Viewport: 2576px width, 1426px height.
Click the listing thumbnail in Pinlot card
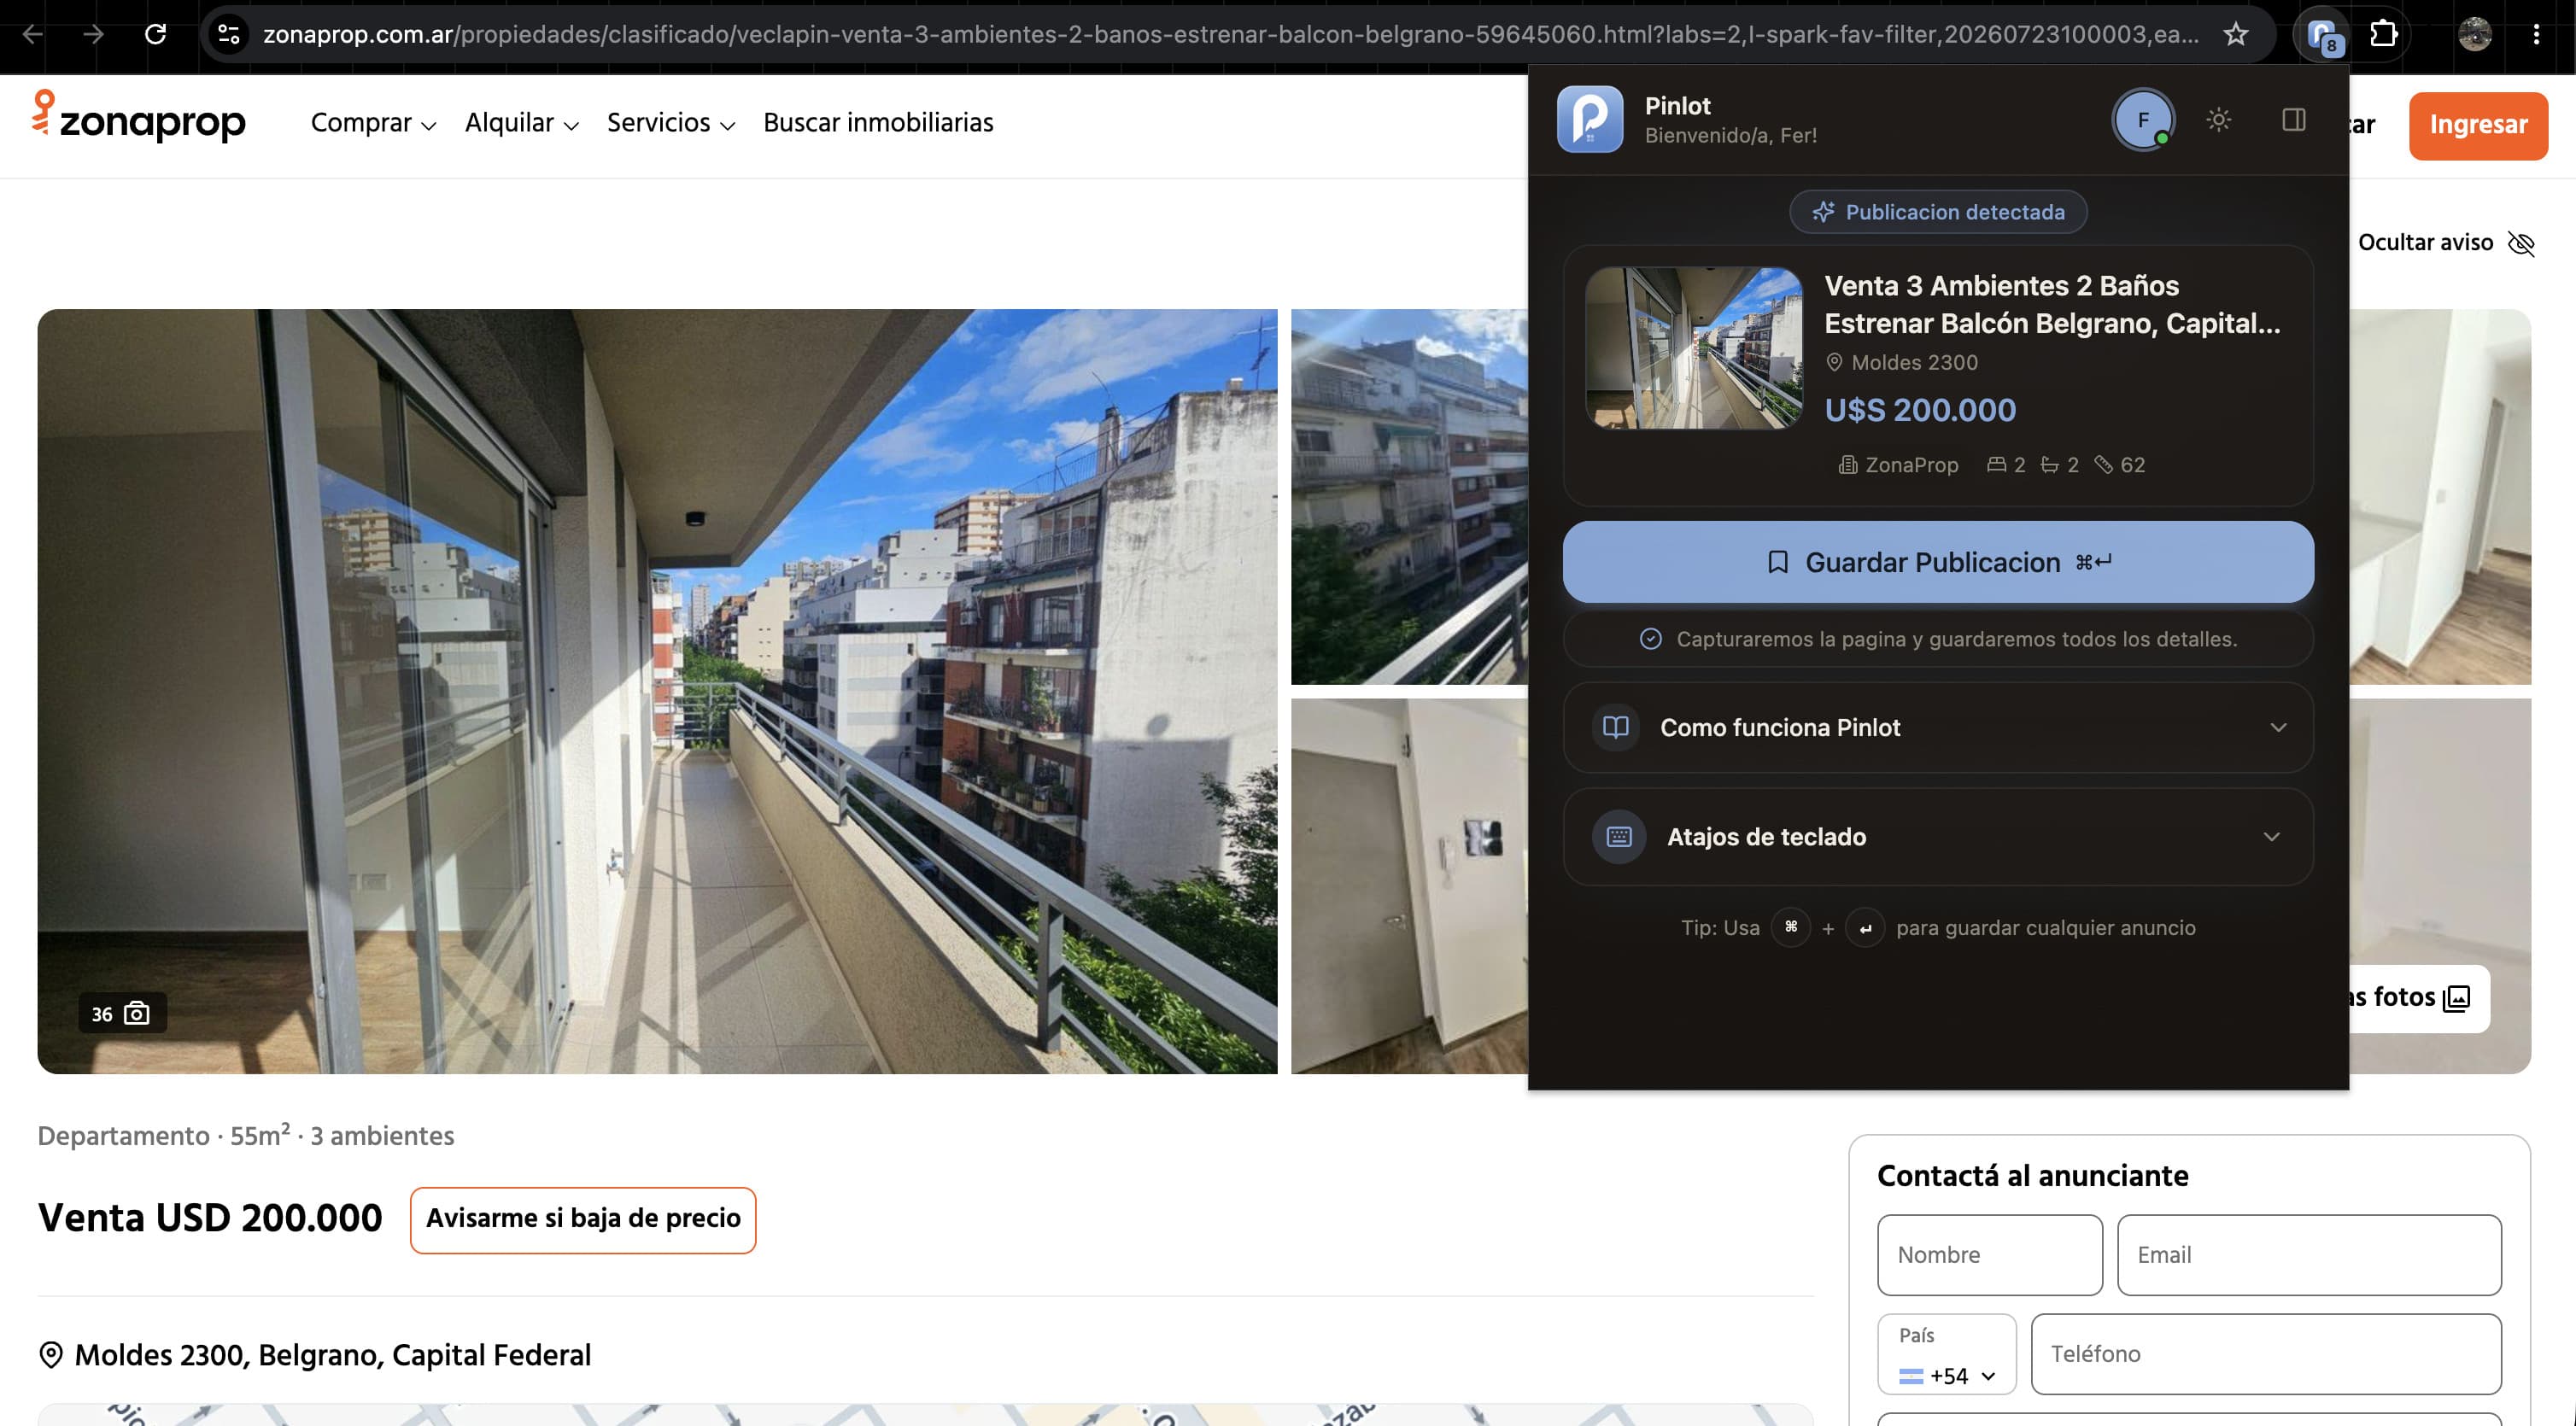(1694, 348)
